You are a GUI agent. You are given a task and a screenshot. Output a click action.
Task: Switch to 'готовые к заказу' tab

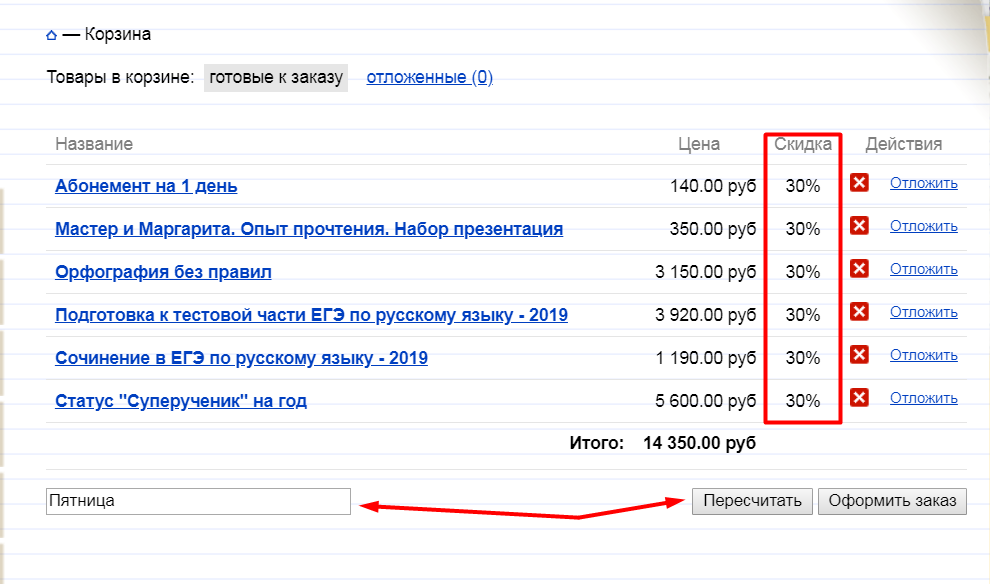[276, 78]
